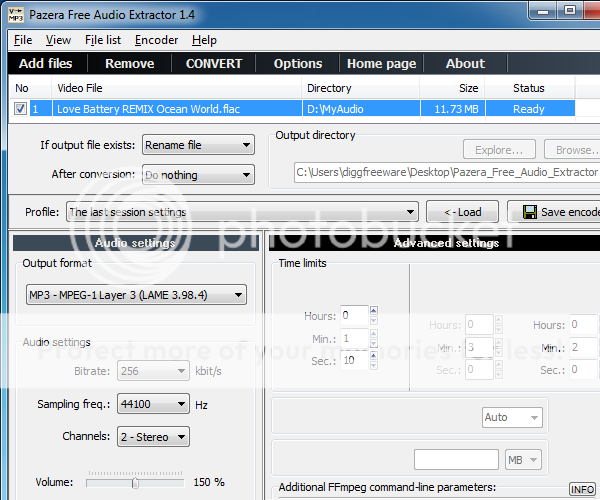Open the Help menu
Screen dimensions: 600x500
click(204, 40)
